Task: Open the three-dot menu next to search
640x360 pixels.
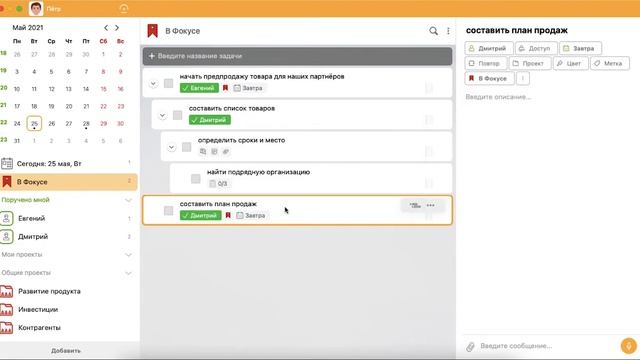Action: pyautogui.click(x=448, y=31)
